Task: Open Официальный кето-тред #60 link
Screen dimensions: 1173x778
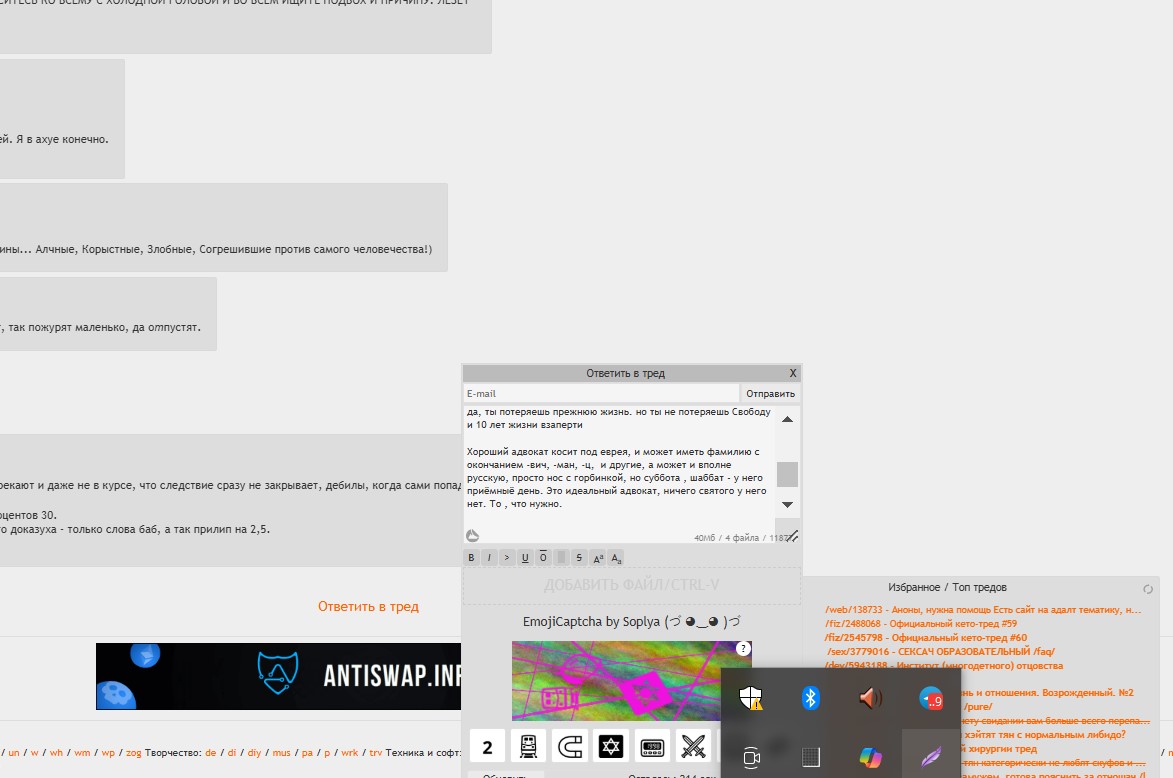Action: (x=925, y=637)
